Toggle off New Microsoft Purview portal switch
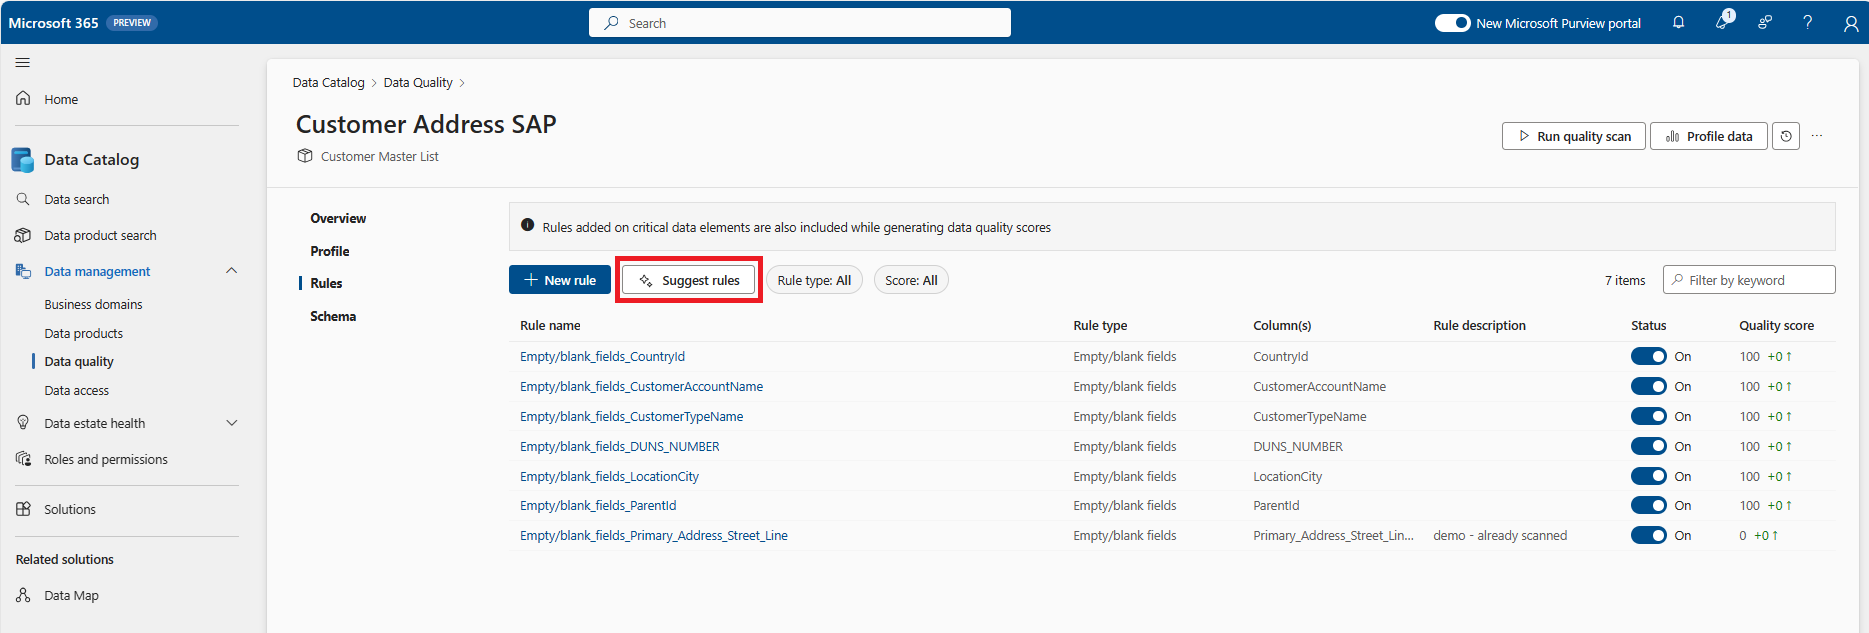1869x633 pixels. click(1452, 23)
